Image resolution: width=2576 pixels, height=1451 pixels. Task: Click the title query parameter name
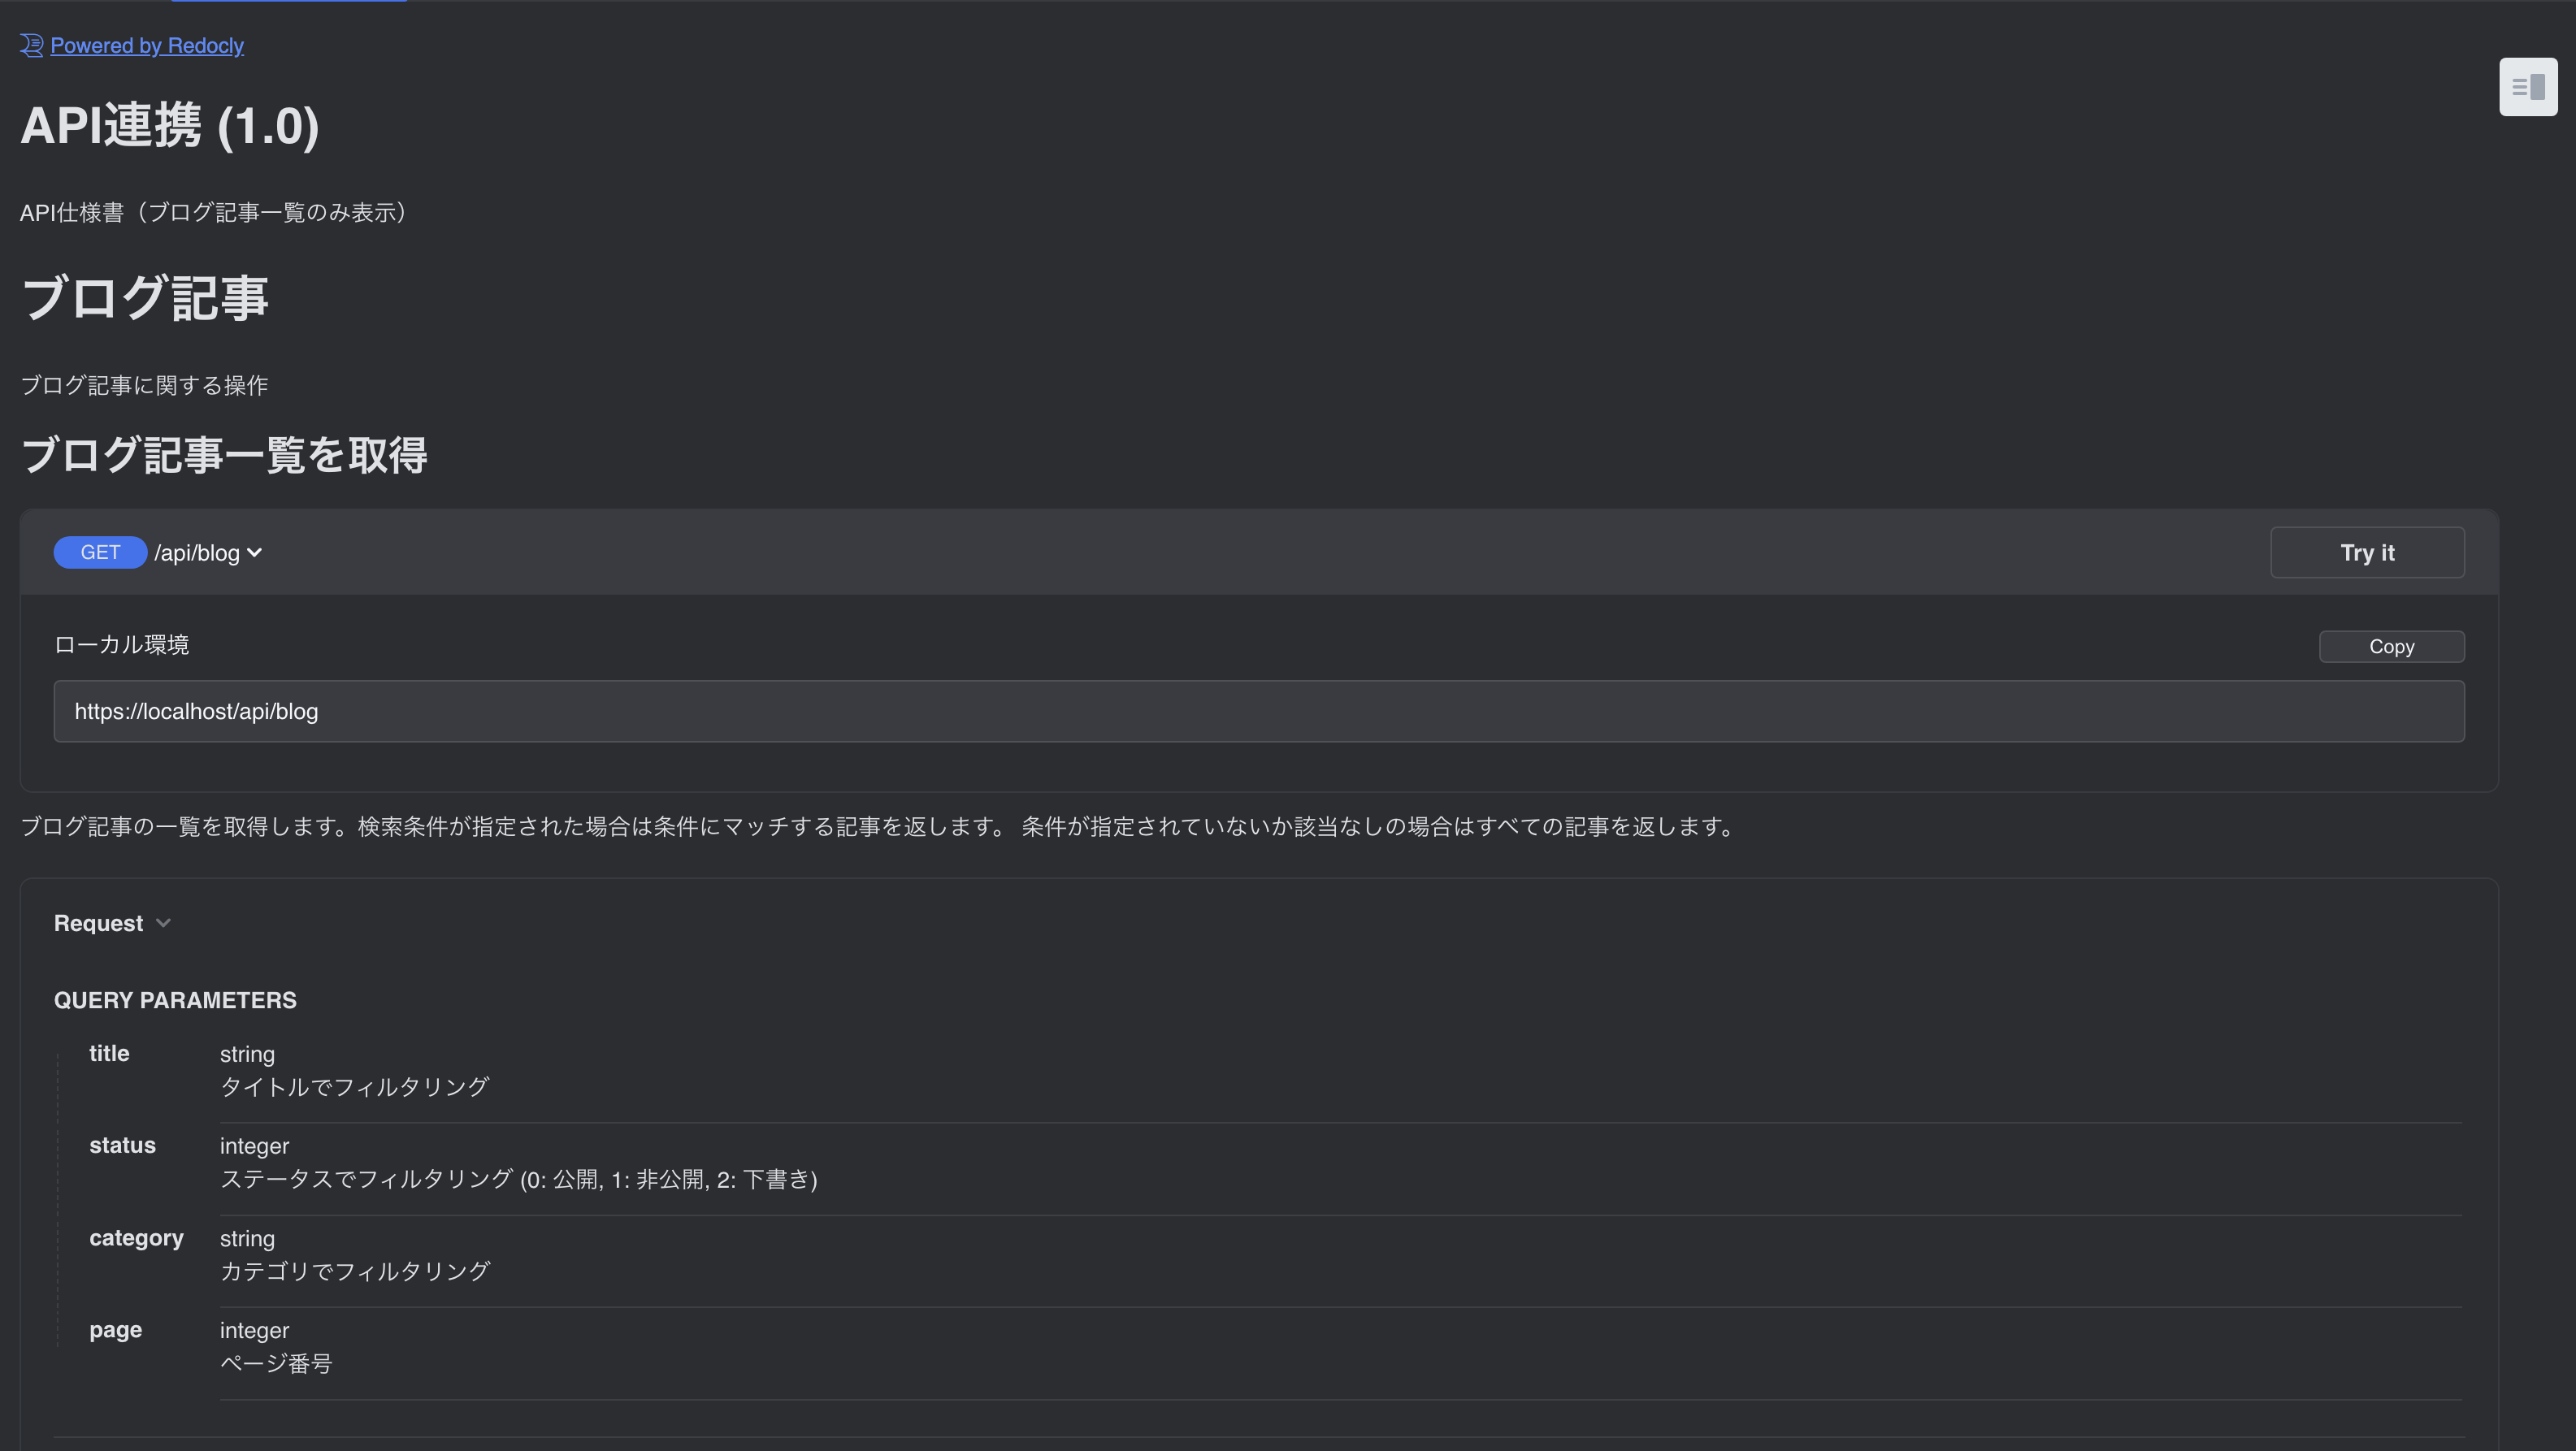(109, 1053)
